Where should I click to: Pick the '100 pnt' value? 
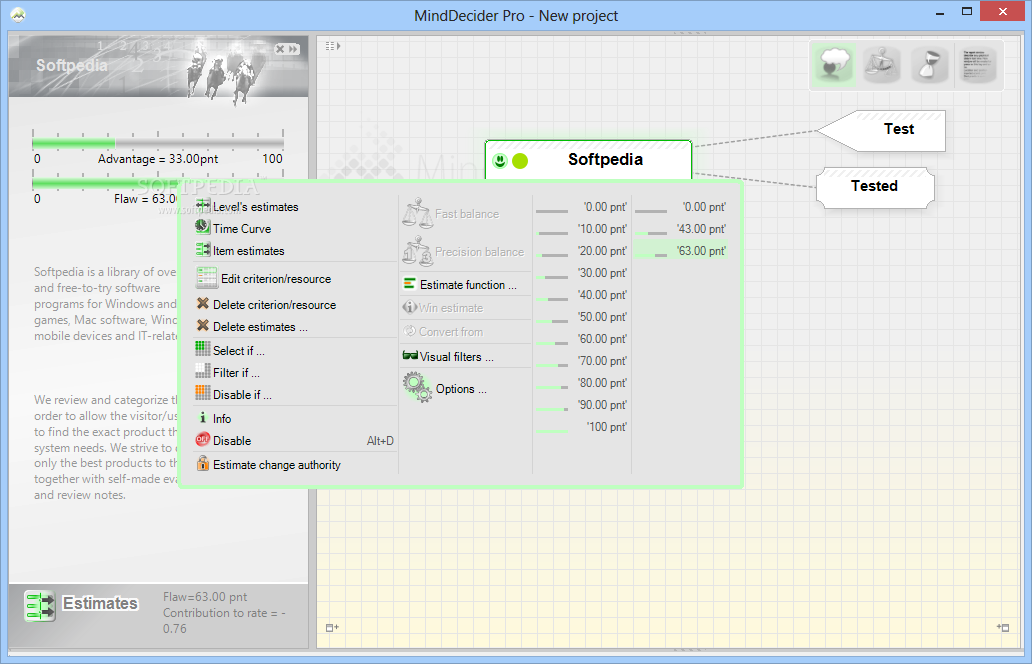(582, 426)
